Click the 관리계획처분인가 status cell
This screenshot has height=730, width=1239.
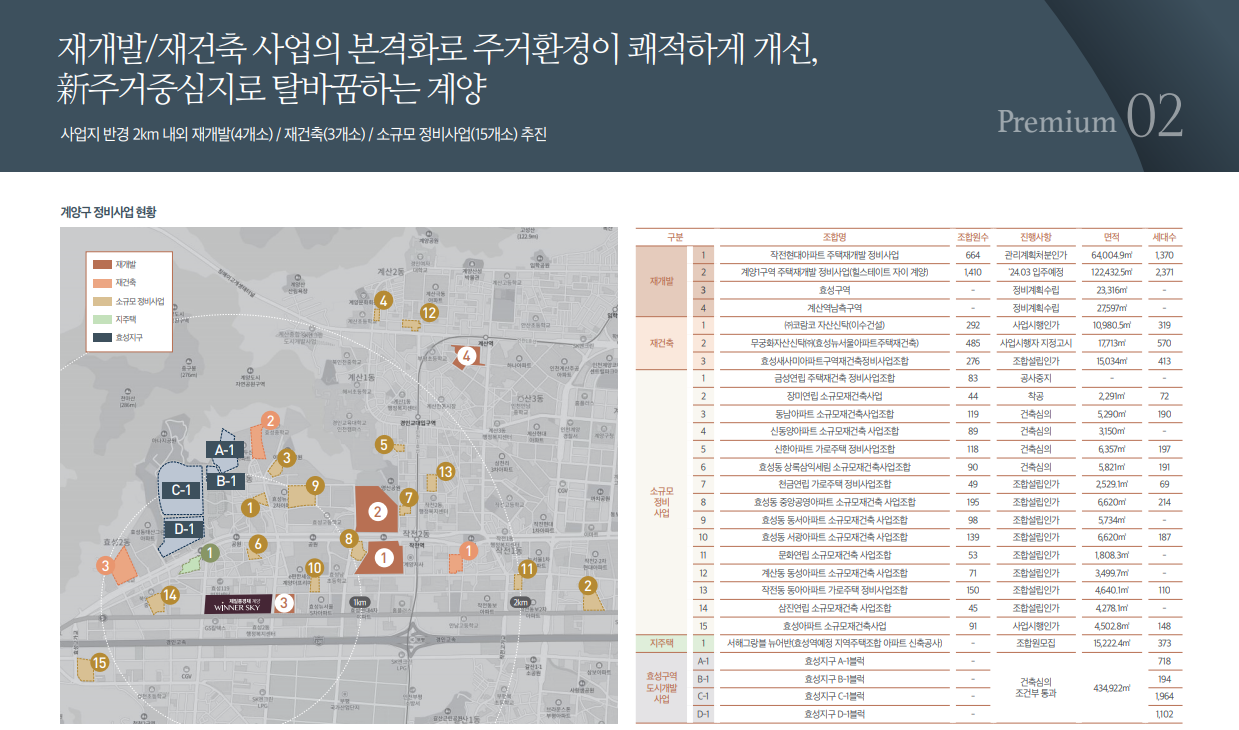[x=1035, y=255]
